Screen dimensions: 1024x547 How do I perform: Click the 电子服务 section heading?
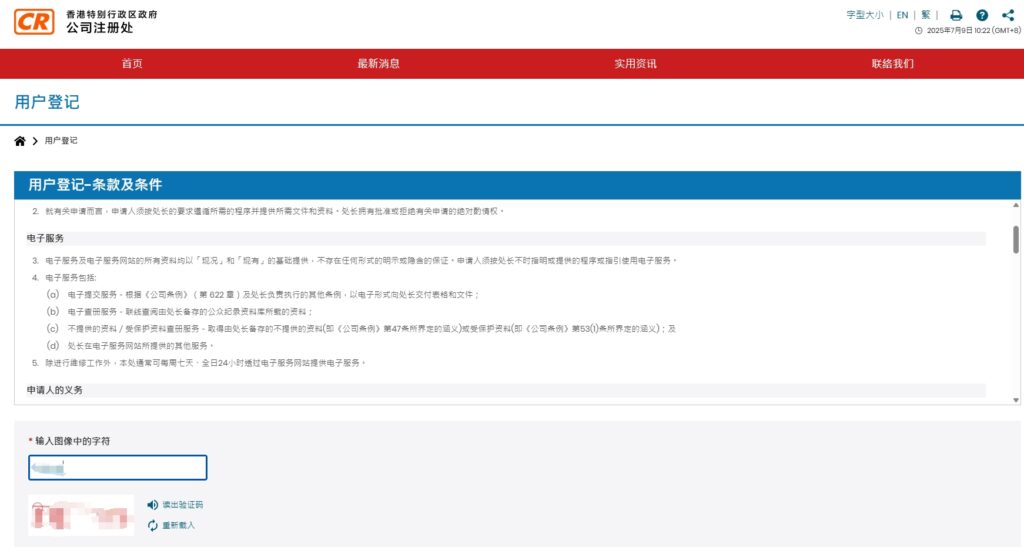coord(45,238)
